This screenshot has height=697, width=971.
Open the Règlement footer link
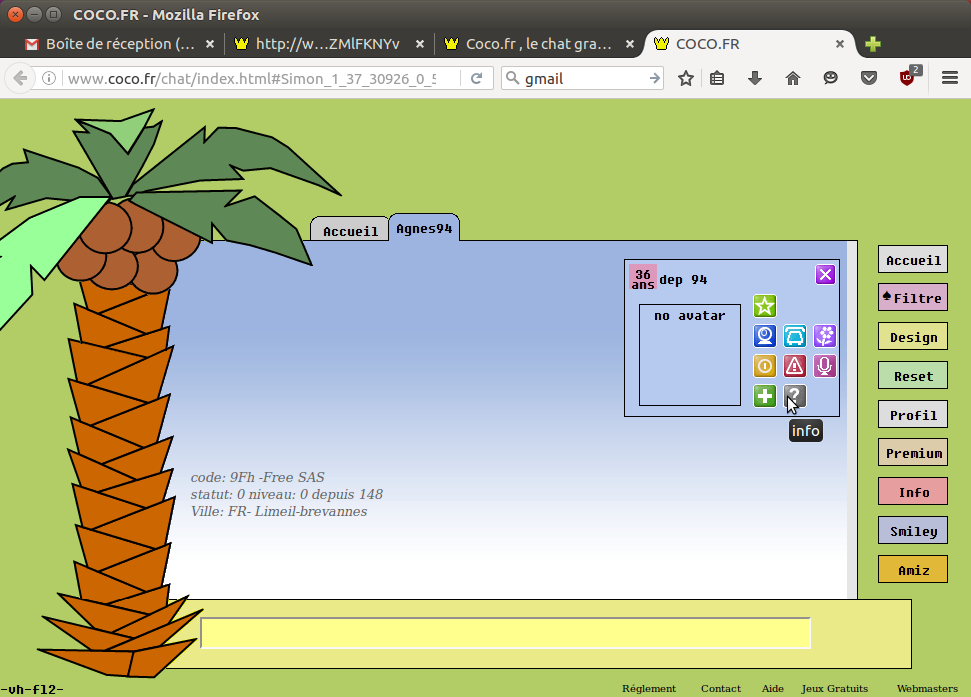[x=648, y=688]
